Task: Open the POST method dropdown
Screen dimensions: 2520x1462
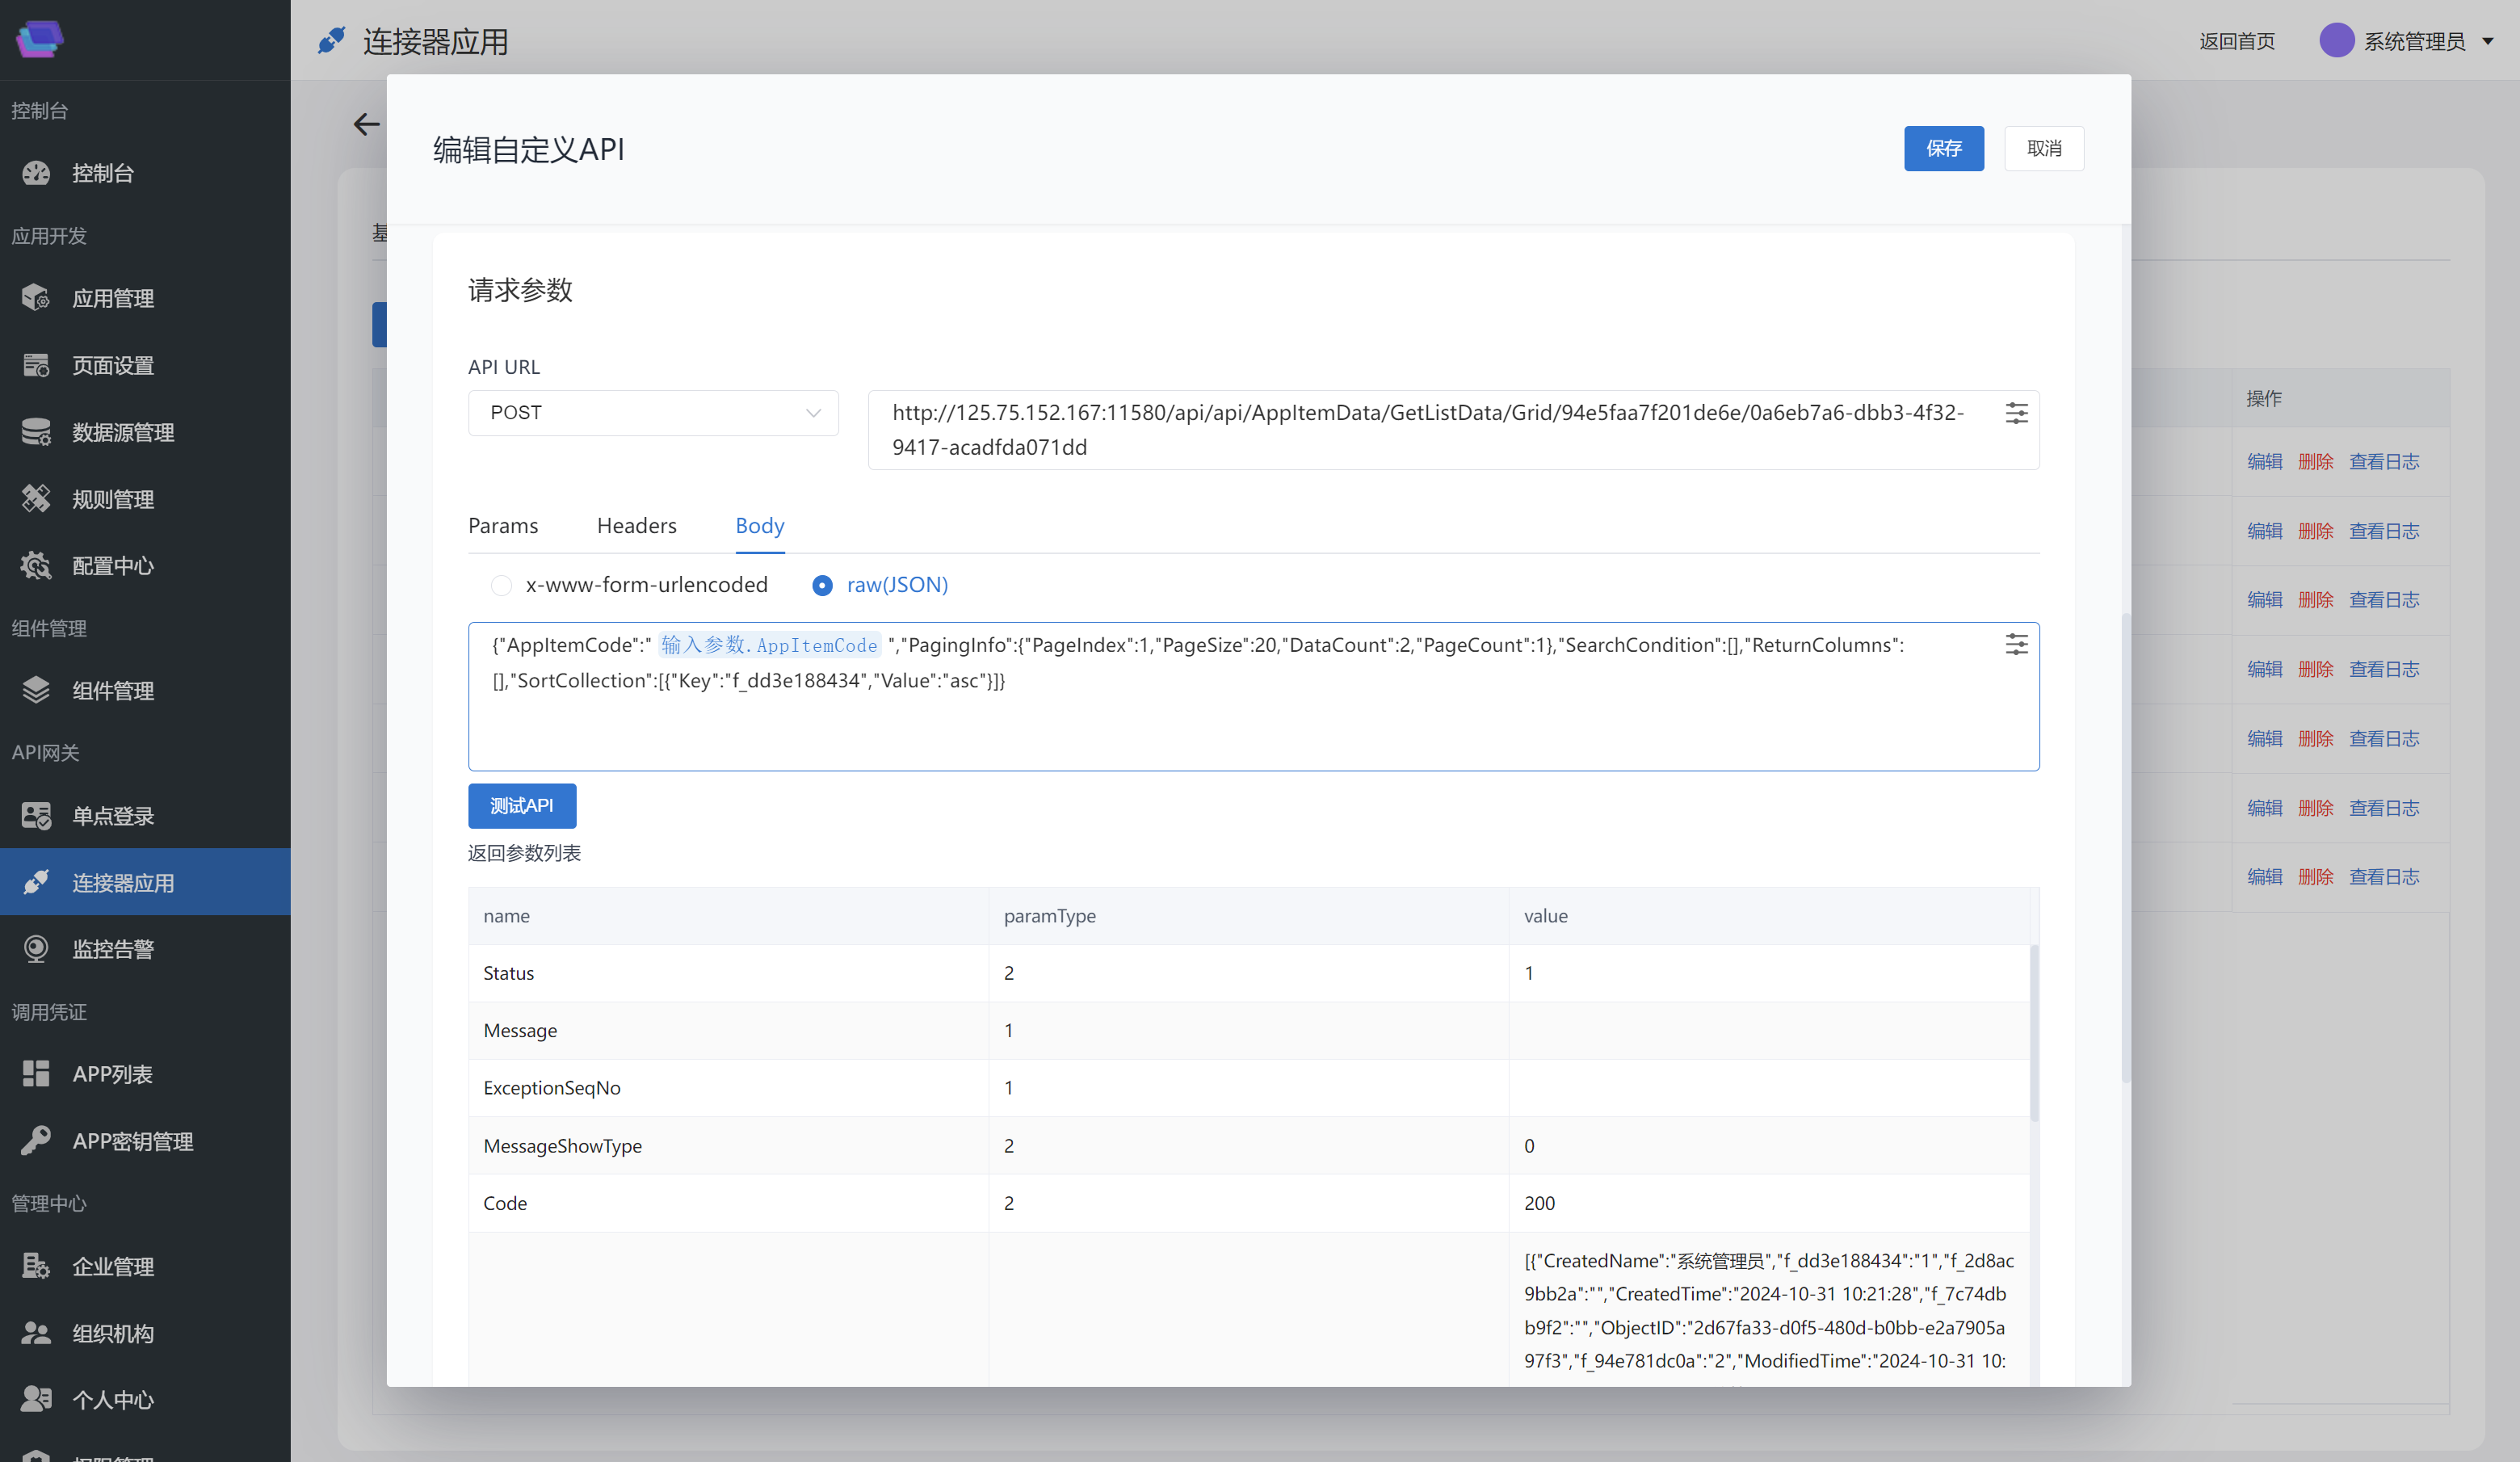Action: click(653, 413)
